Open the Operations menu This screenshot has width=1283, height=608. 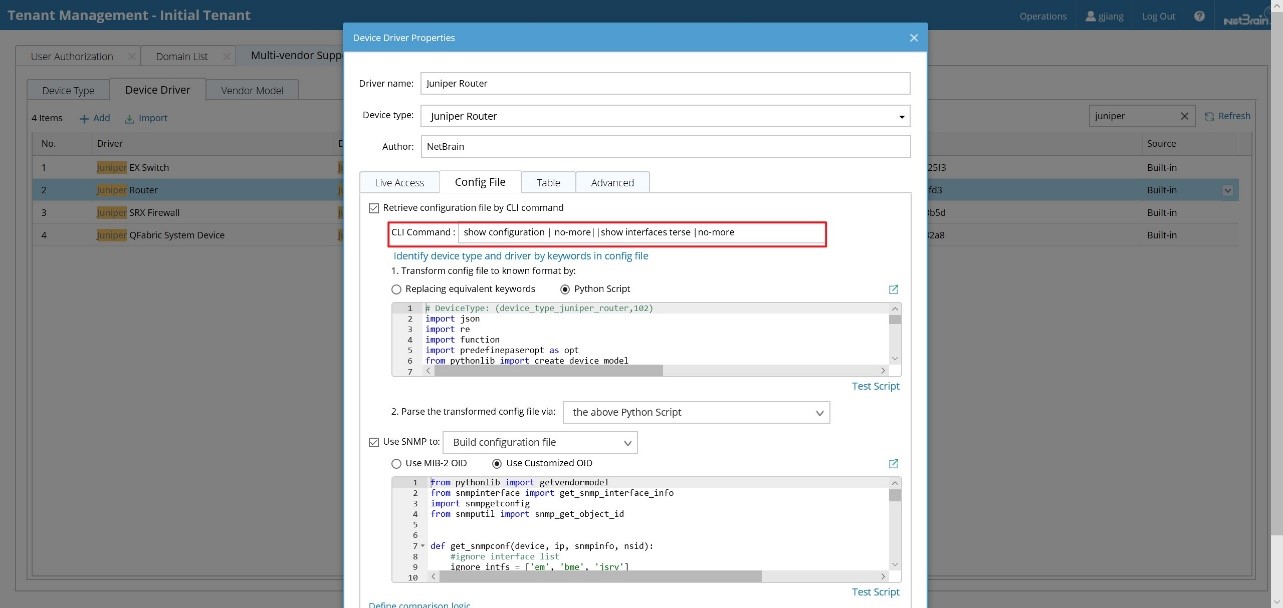tap(1043, 16)
